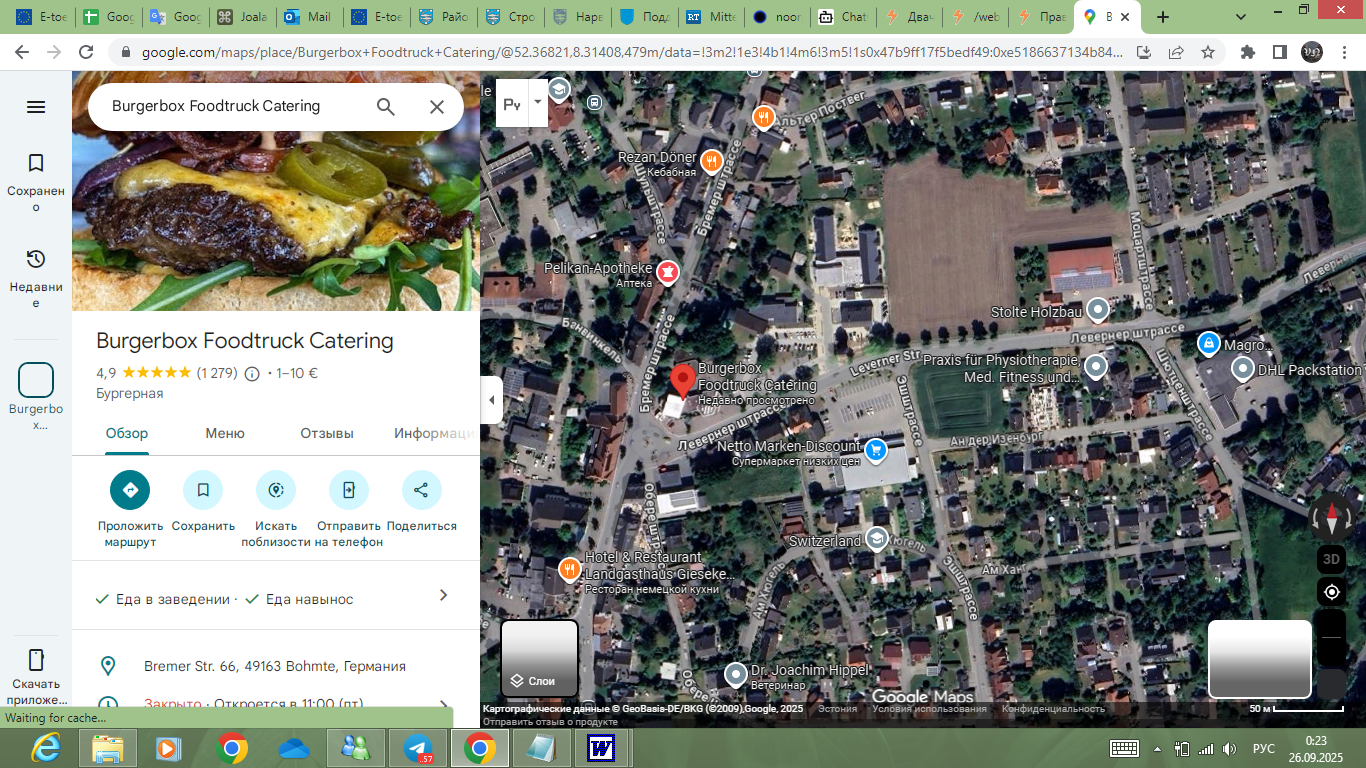Open the input language dropdown arrow

click(x=538, y=102)
